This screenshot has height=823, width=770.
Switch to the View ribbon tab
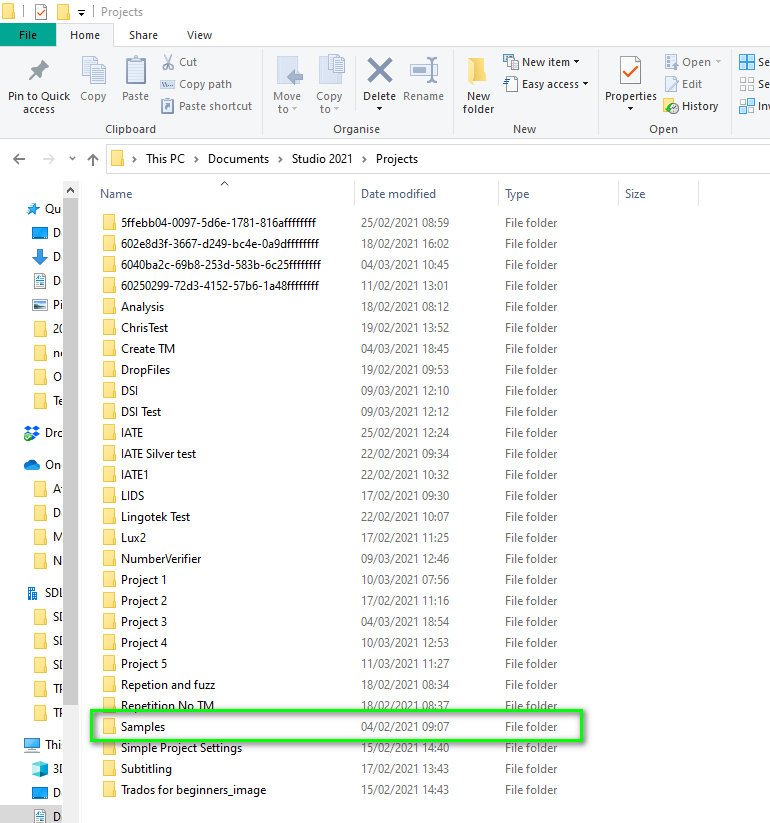pos(199,35)
